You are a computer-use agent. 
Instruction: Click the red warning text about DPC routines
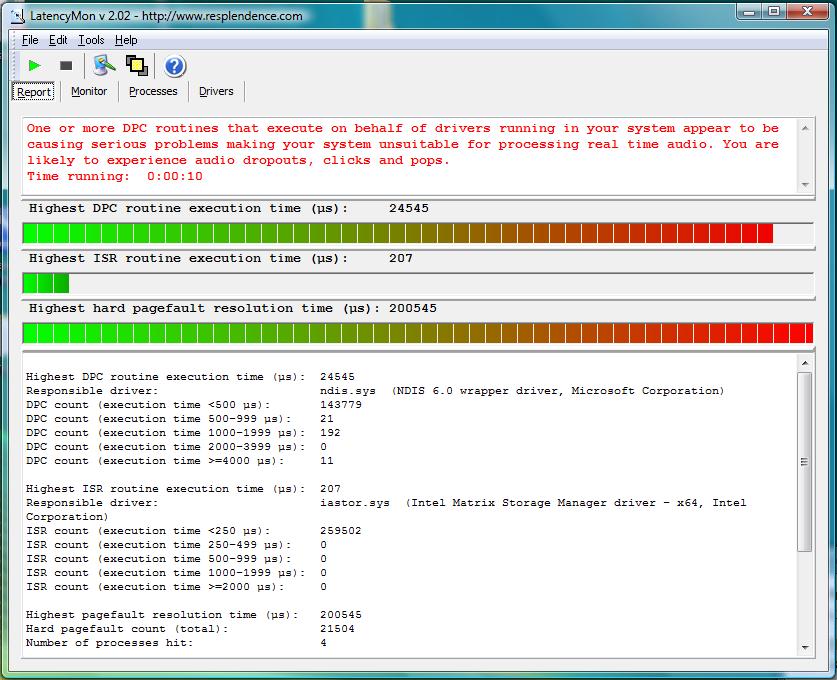point(403,144)
